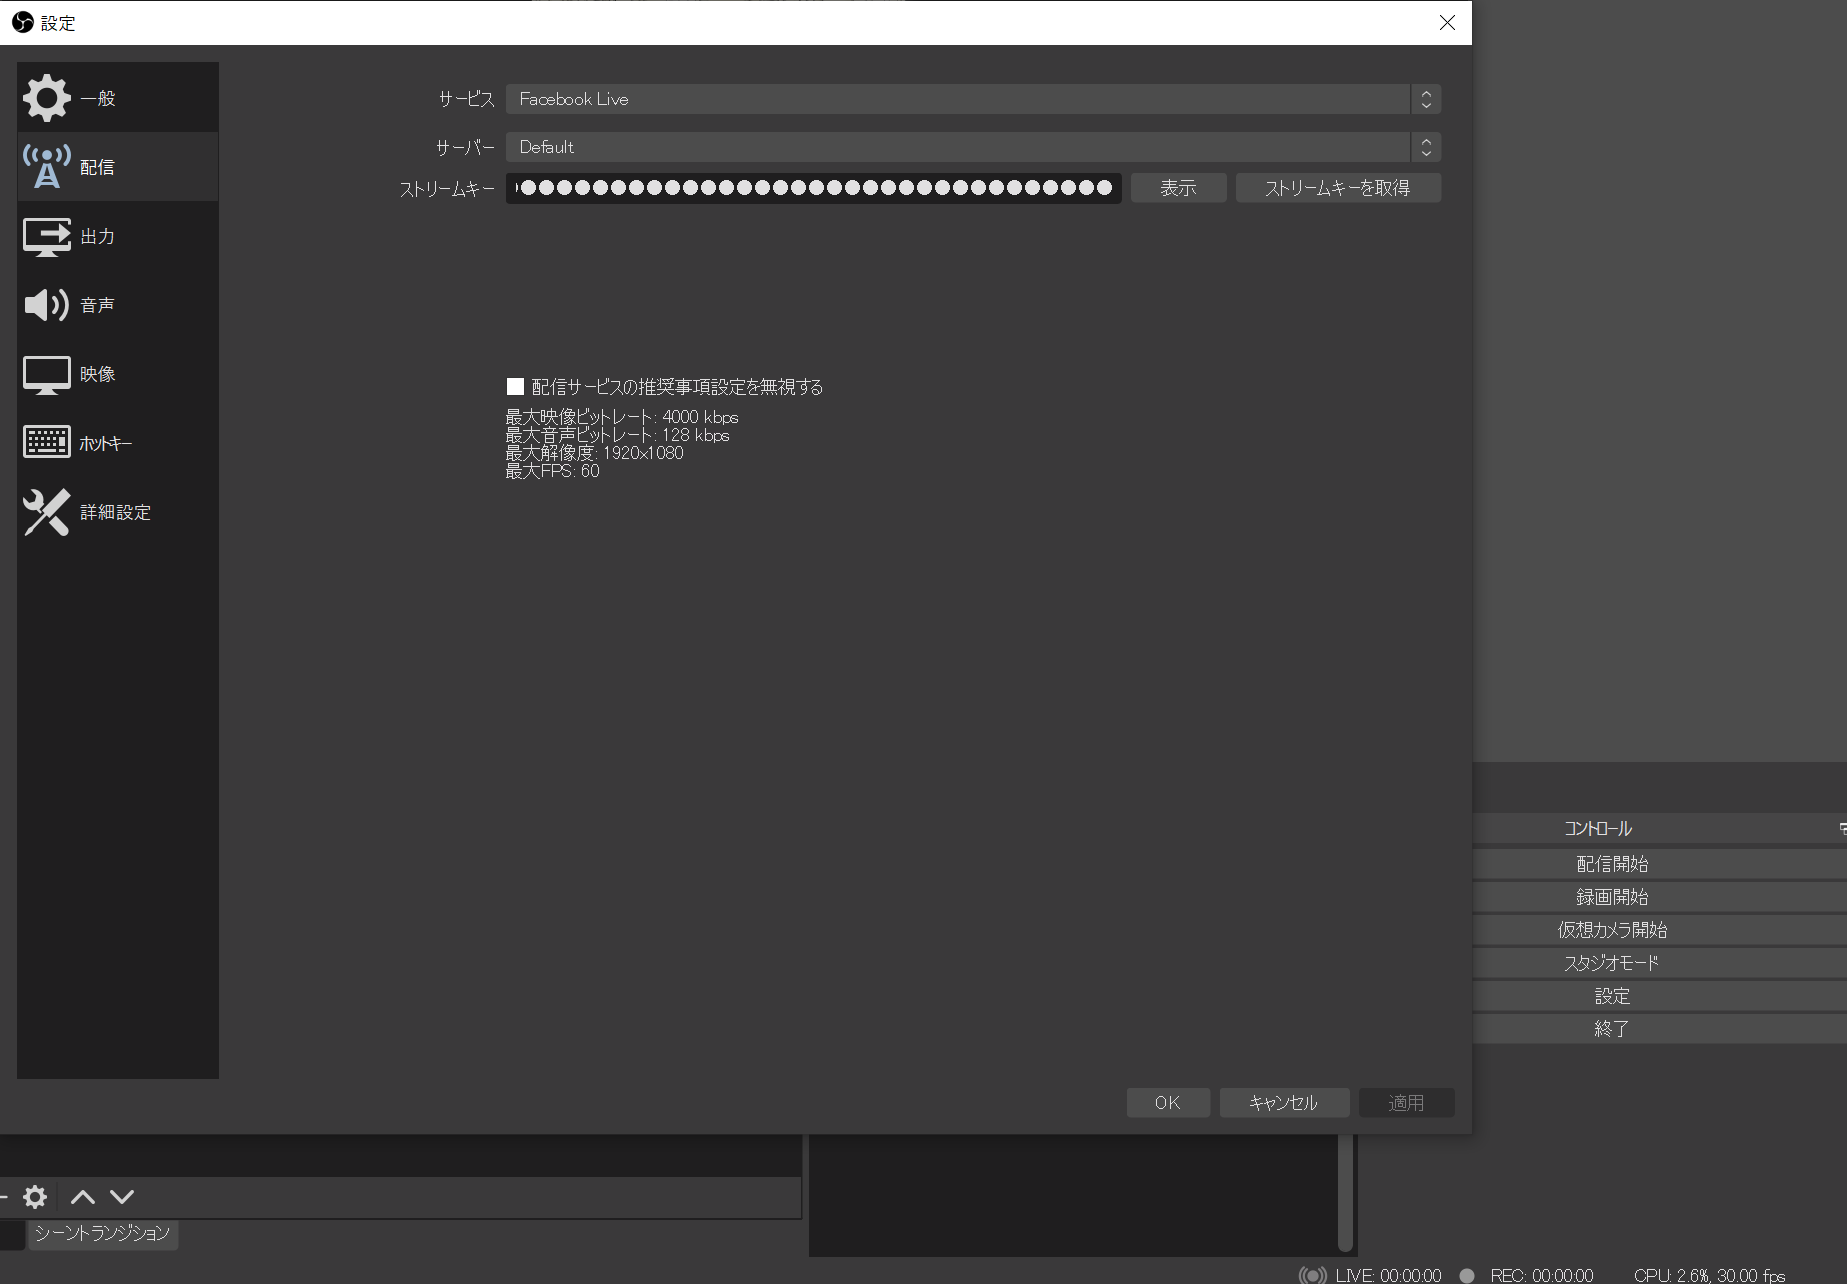Screen dimensions: 1847x1284
Task: Confirm settings with the OK button
Action: [x=1168, y=1102]
